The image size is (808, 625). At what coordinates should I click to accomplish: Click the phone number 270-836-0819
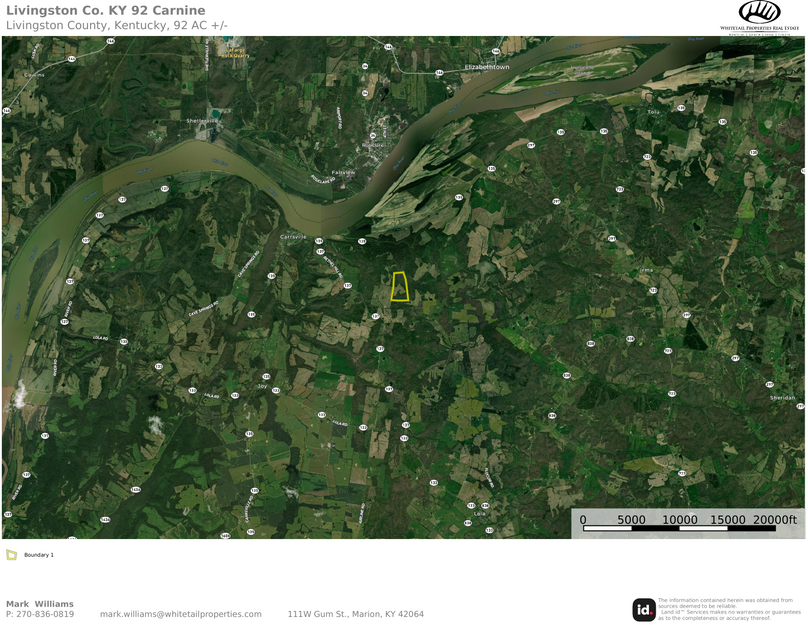pyautogui.click(x=45, y=614)
